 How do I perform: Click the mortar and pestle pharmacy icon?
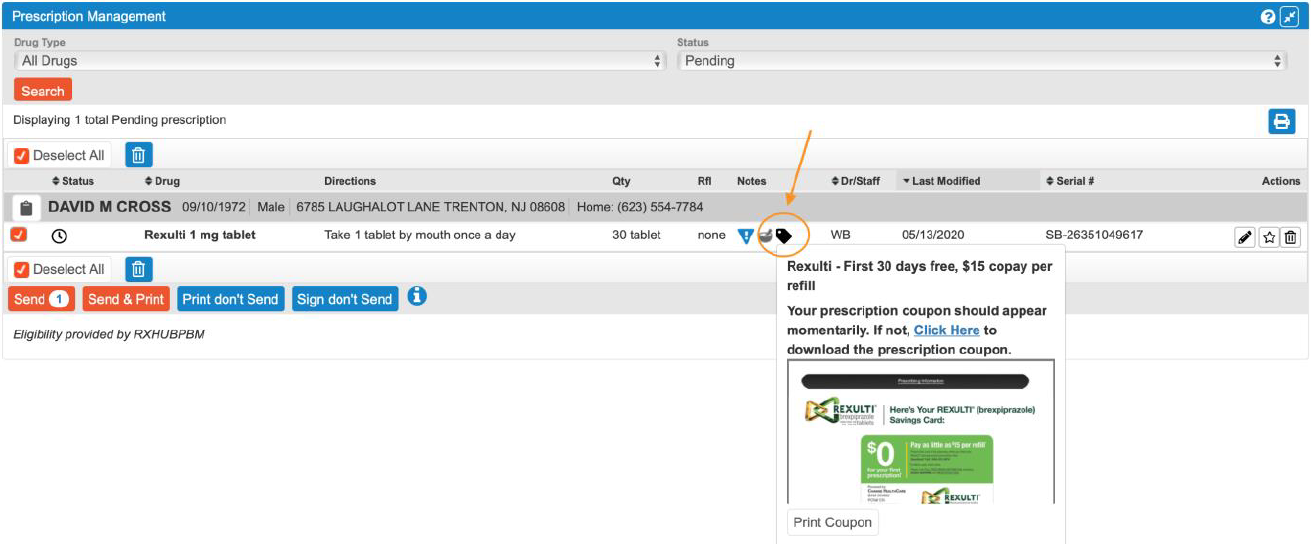pos(765,236)
